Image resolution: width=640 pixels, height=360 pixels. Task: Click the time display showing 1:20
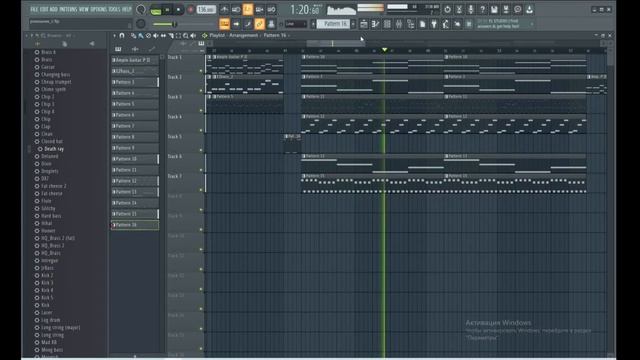pyautogui.click(x=304, y=9)
